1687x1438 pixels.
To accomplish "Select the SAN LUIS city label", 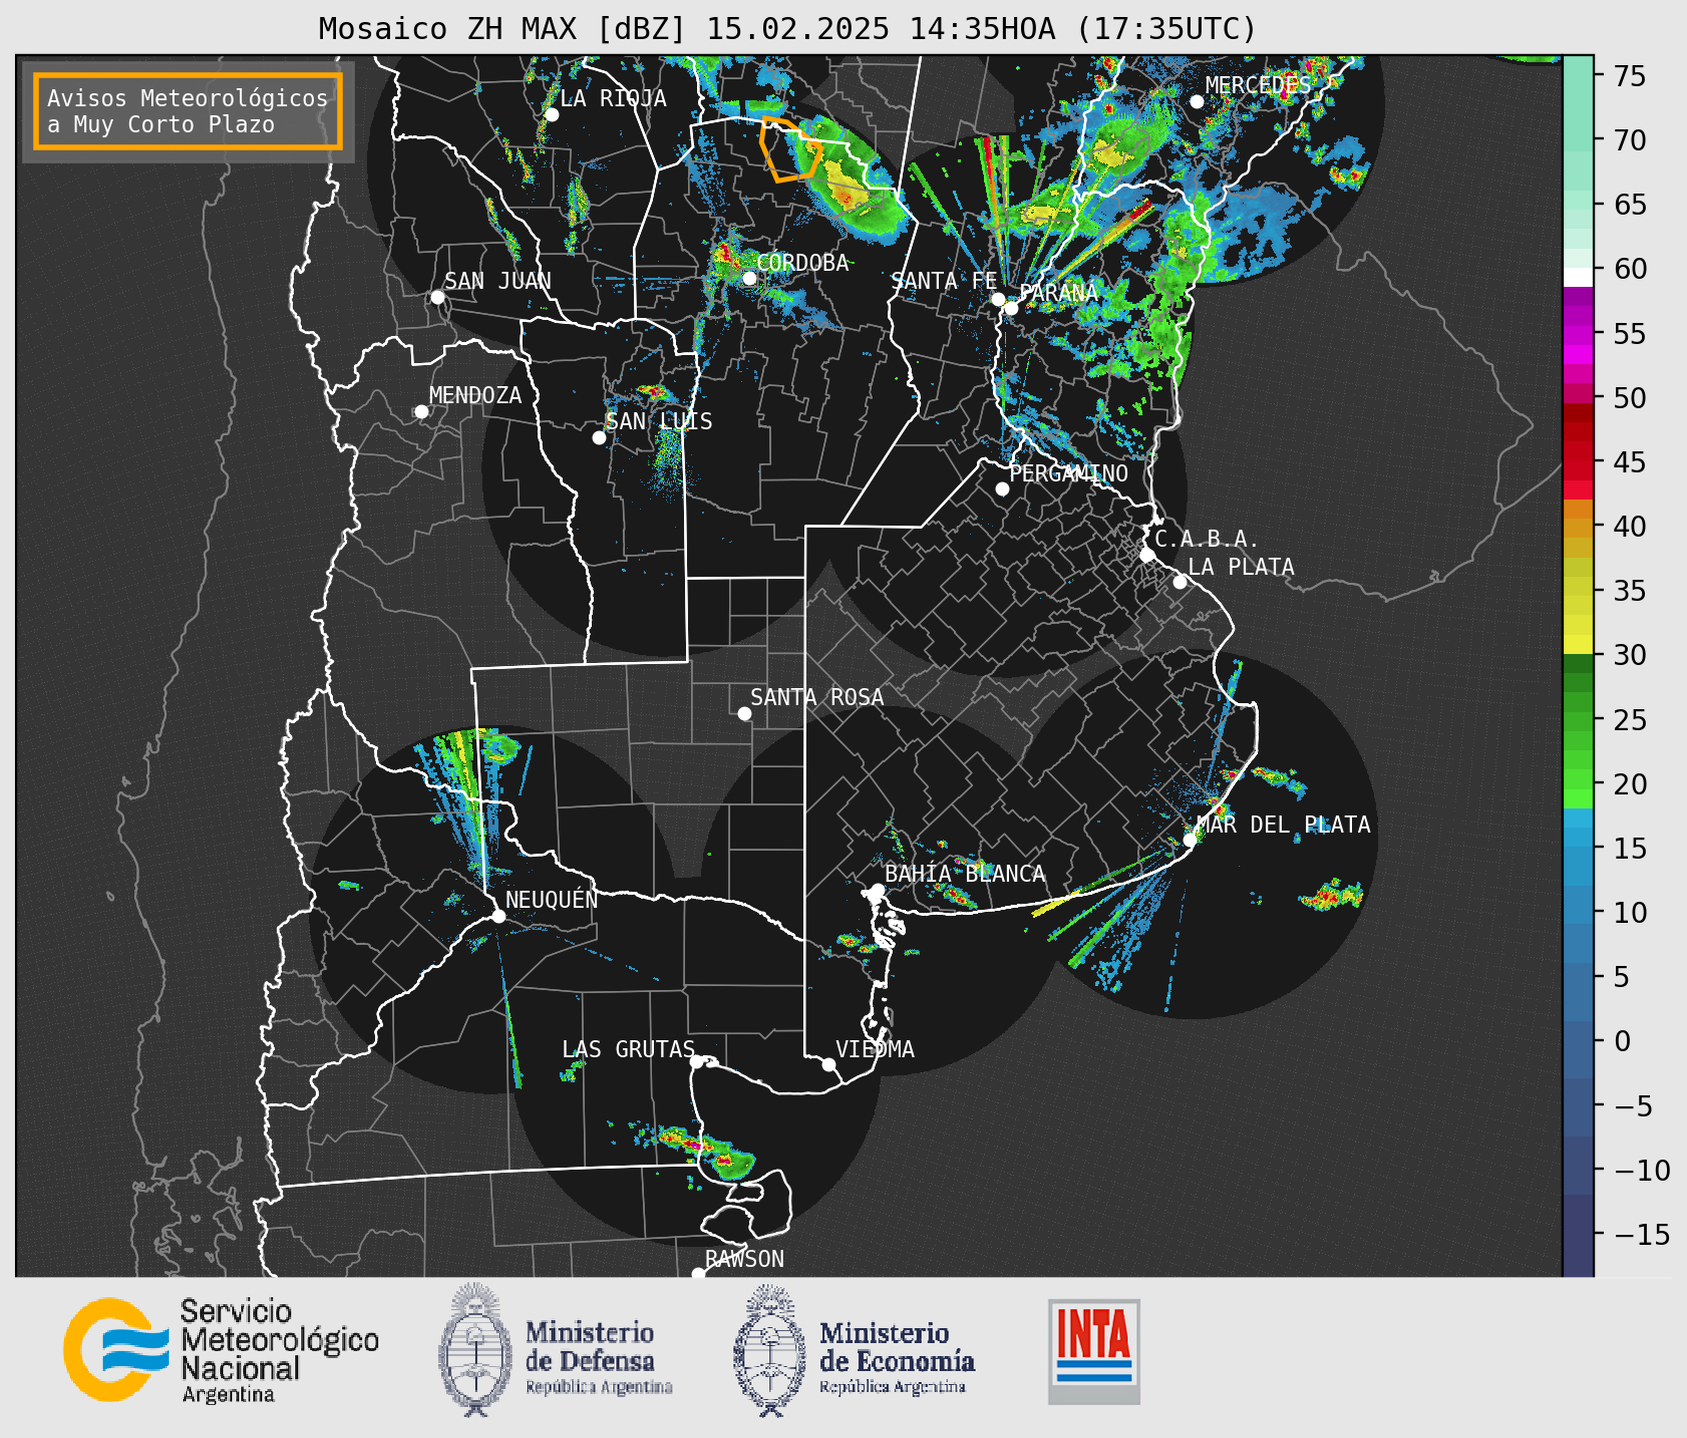I will [x=659, y=422].
